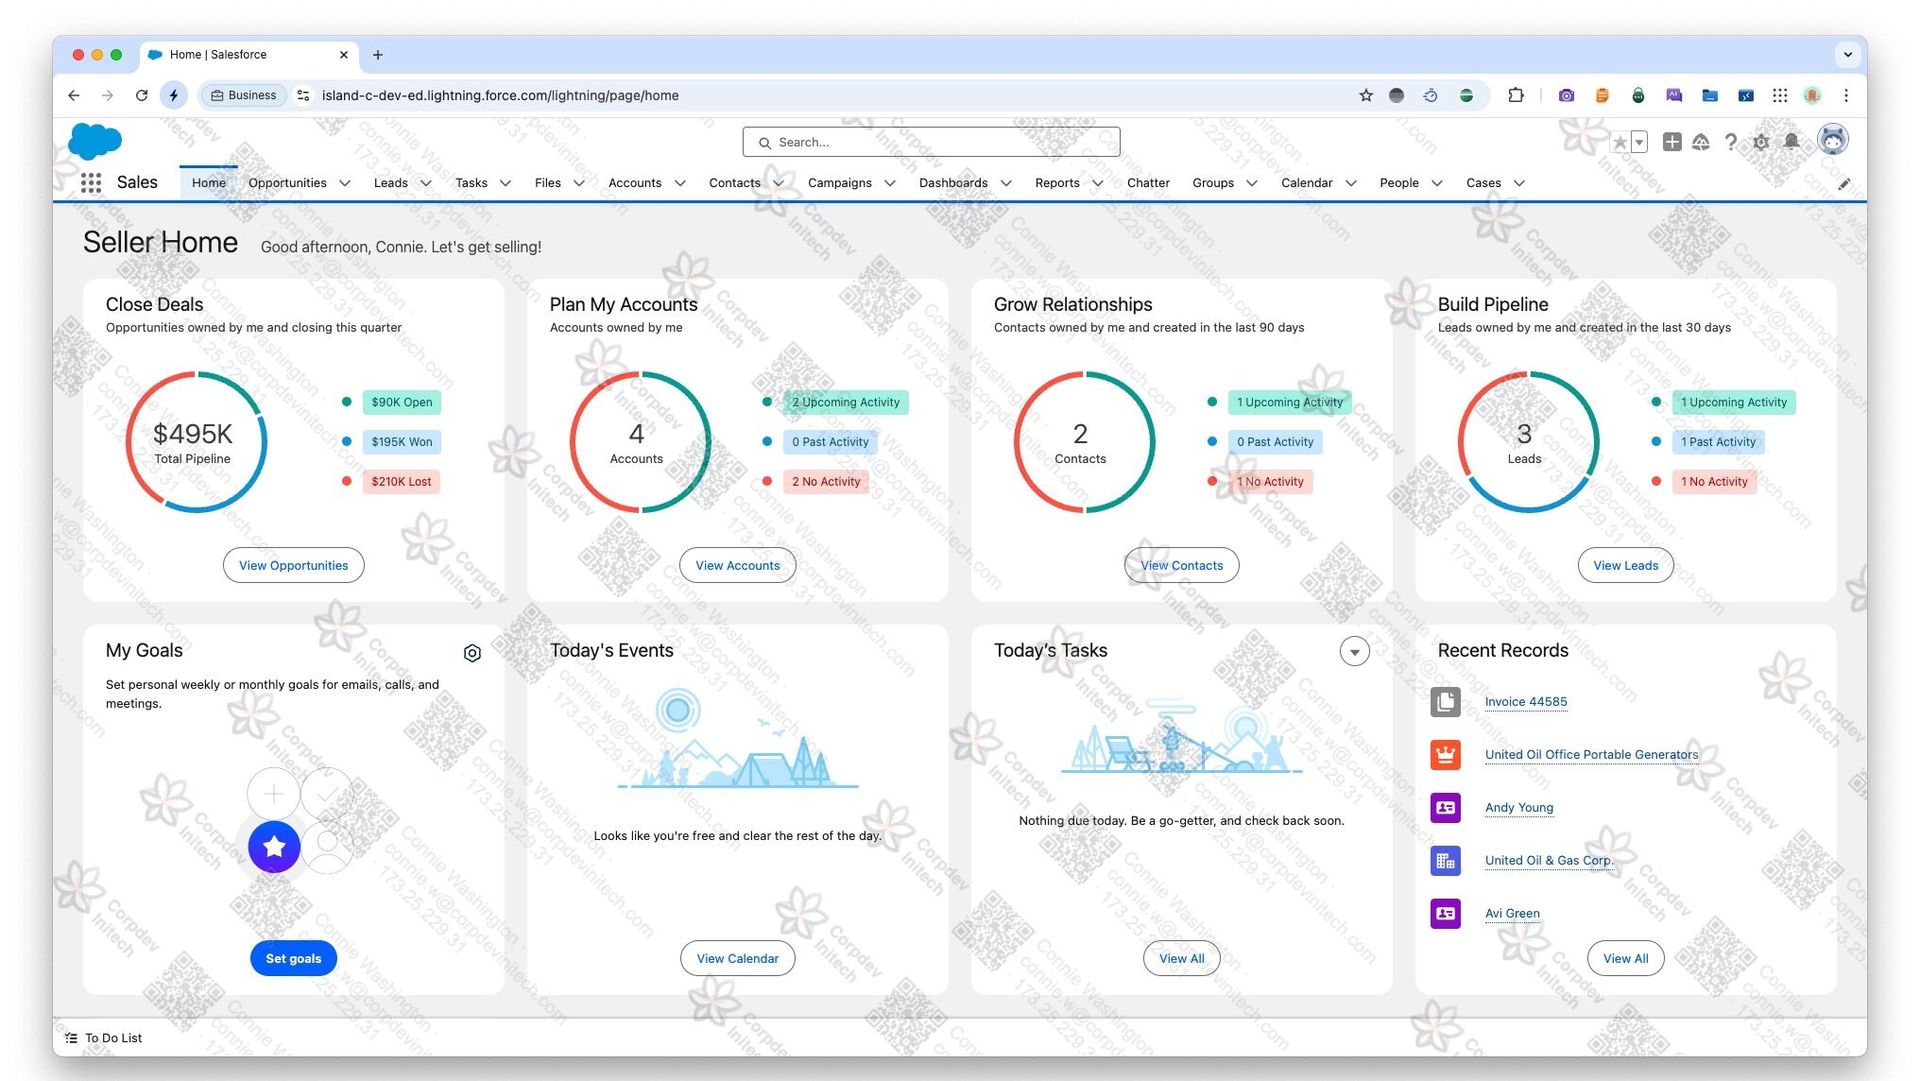Click the $90K Open pipeline badge
Image resolution: width=1920 pixels, height=1081 pixels.
point(402,403)
